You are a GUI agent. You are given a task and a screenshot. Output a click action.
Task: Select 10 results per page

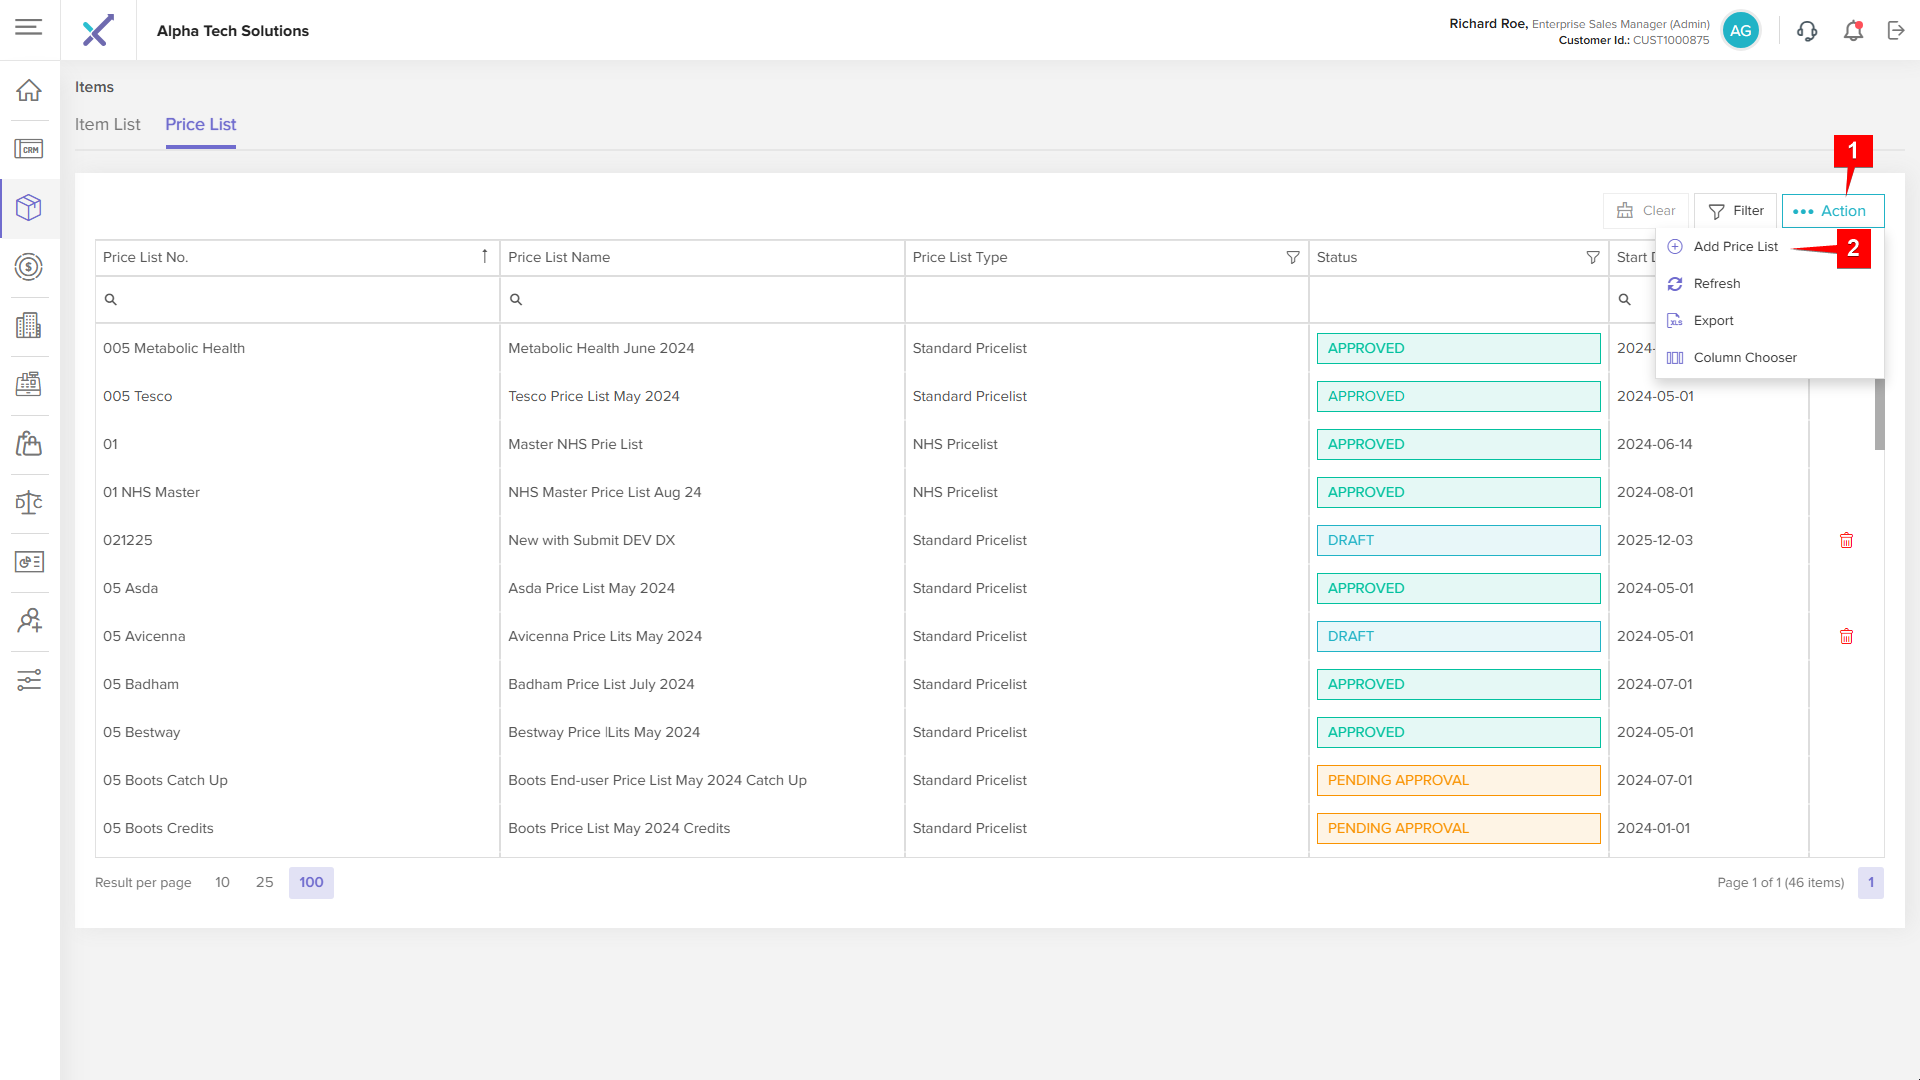pos(222,882)
